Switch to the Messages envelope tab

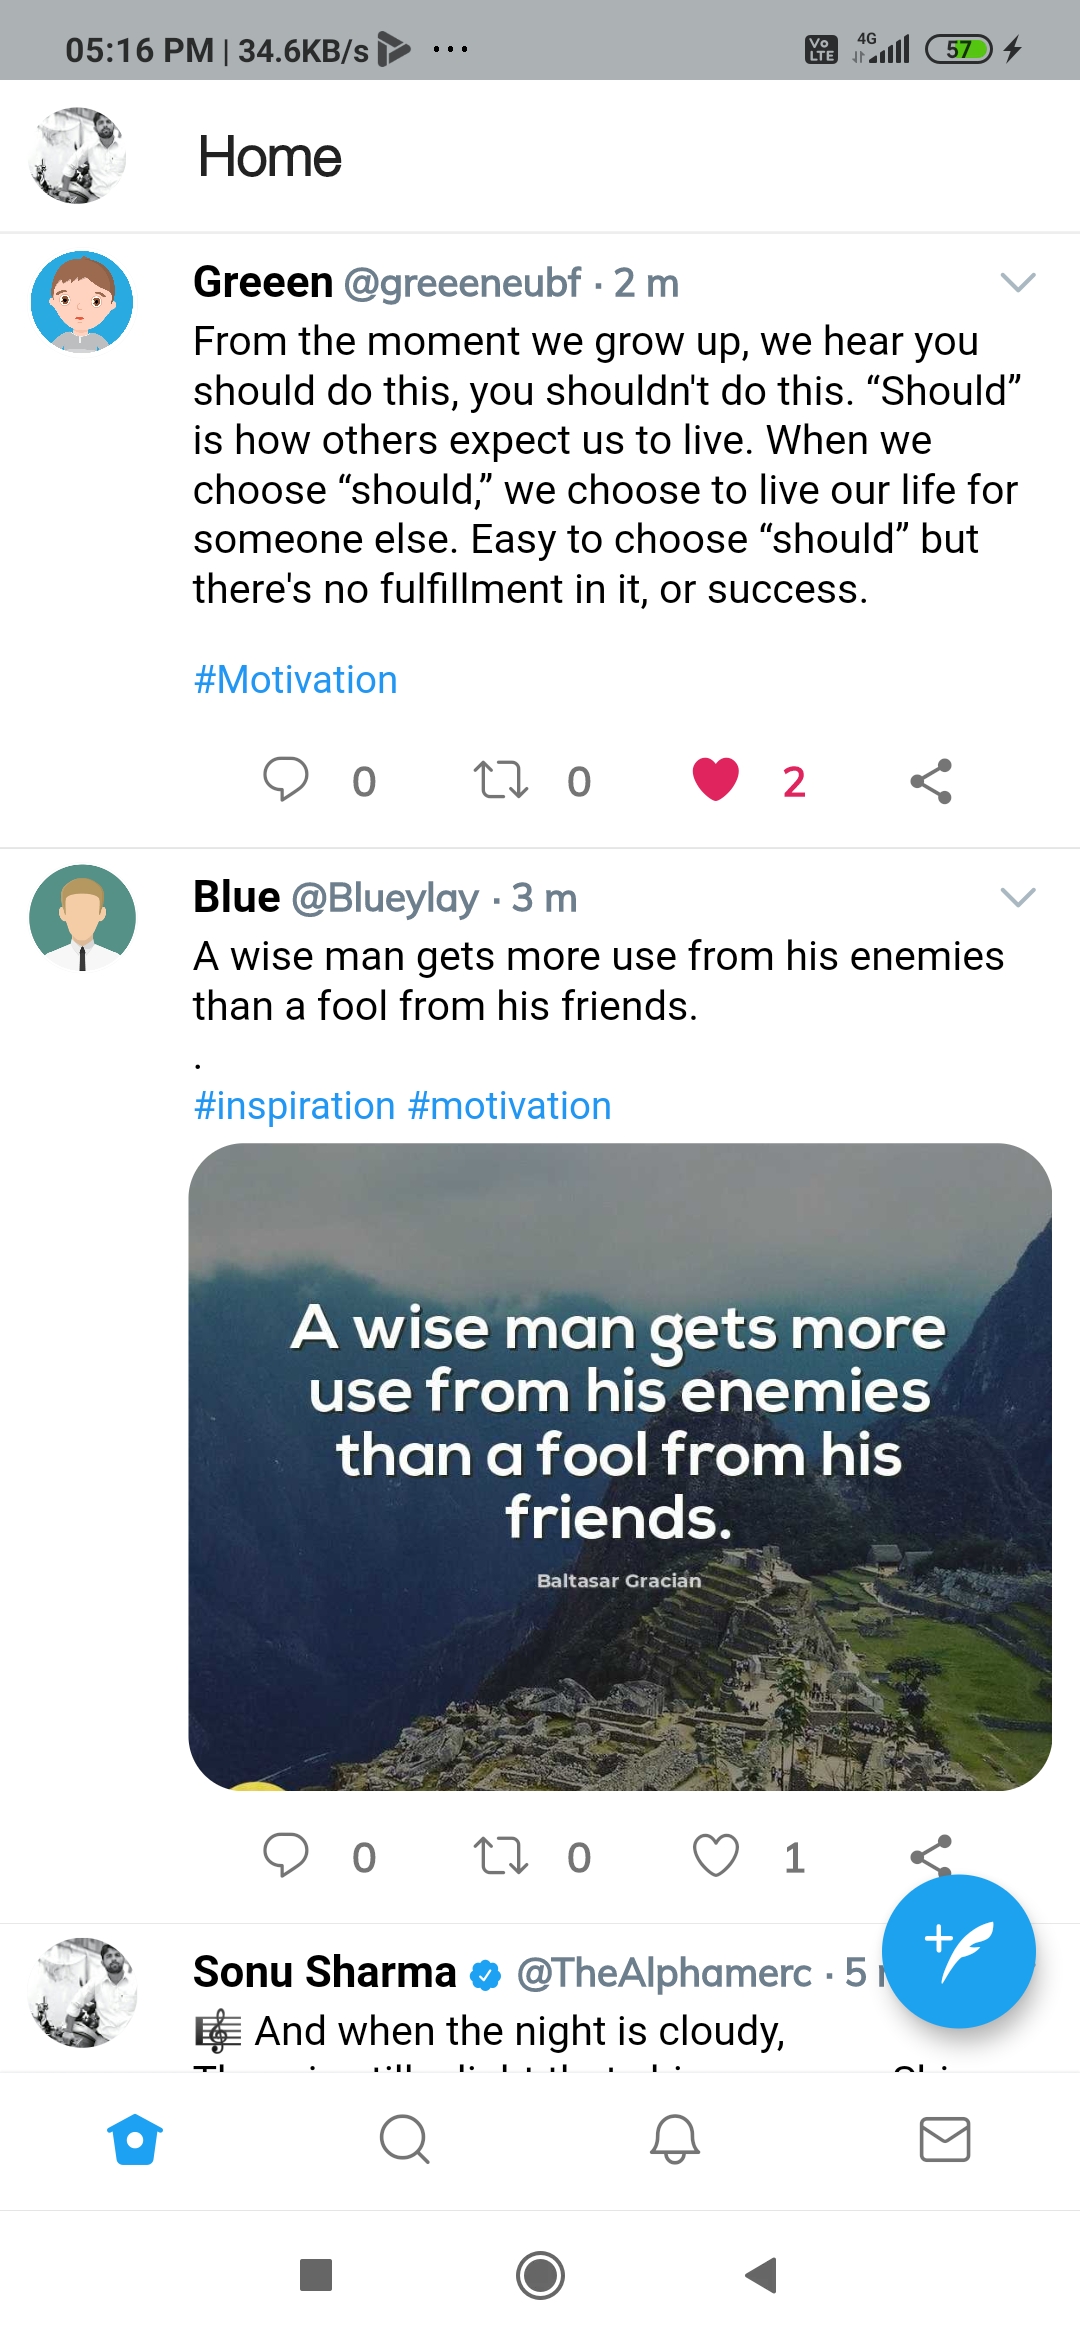click(x=945, y=2139)
